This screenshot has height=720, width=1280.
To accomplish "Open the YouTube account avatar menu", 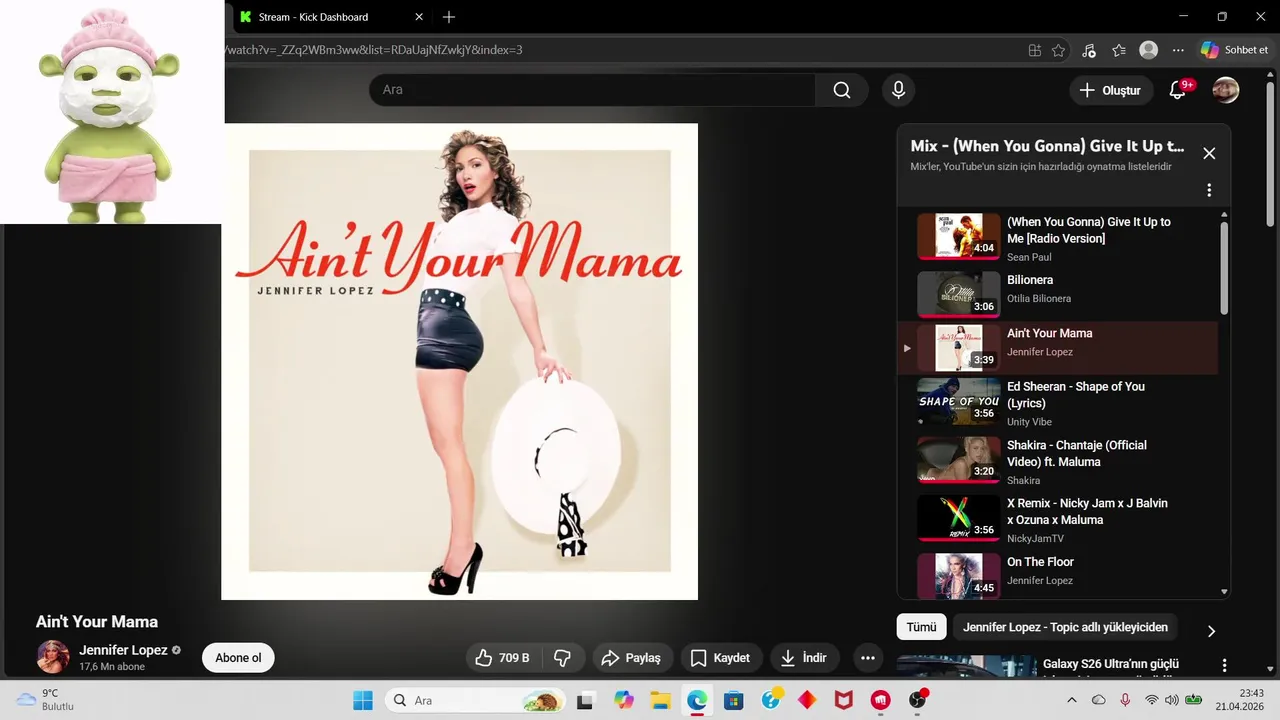I will tap(1225, 90).
